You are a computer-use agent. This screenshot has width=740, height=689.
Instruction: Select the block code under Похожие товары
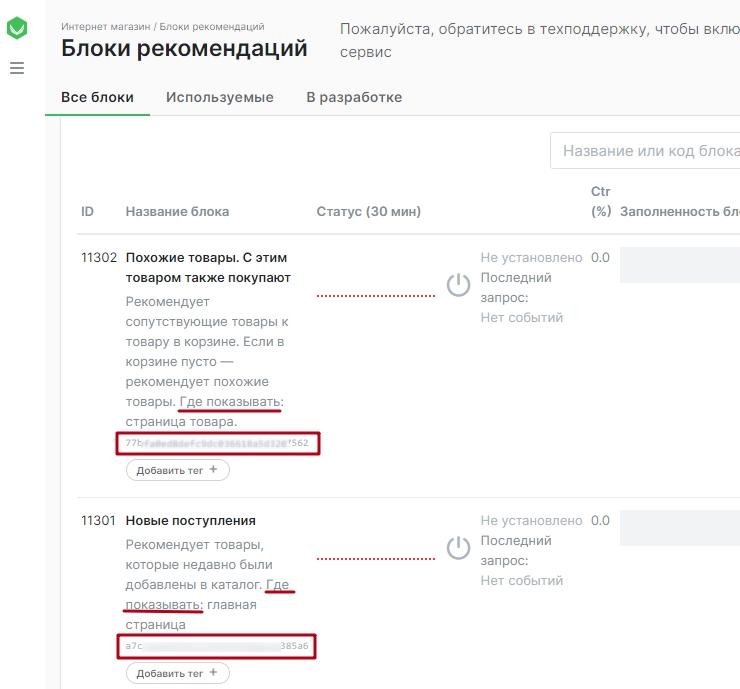tap(217, 443)
